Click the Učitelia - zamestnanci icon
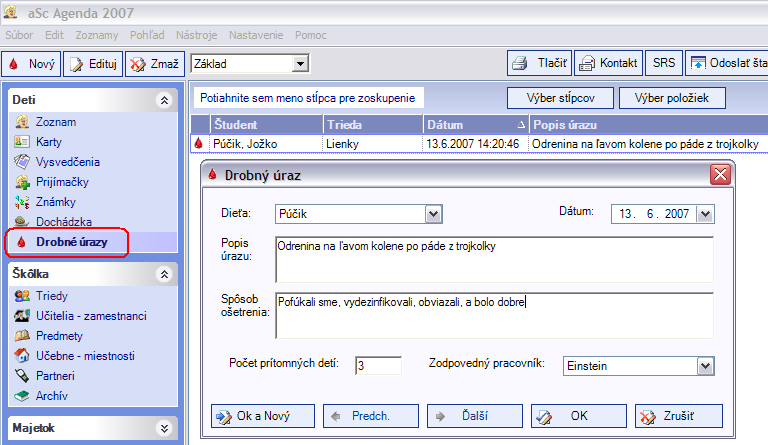The width and height of the screenshot is (768, 445). pyautogui.click(x=22, y=316)
